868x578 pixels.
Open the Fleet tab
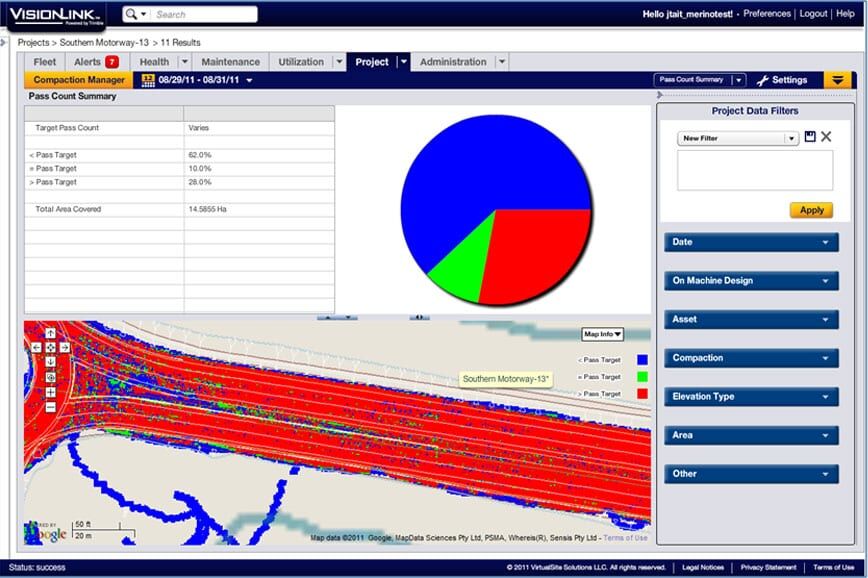[x=44, y=62]
